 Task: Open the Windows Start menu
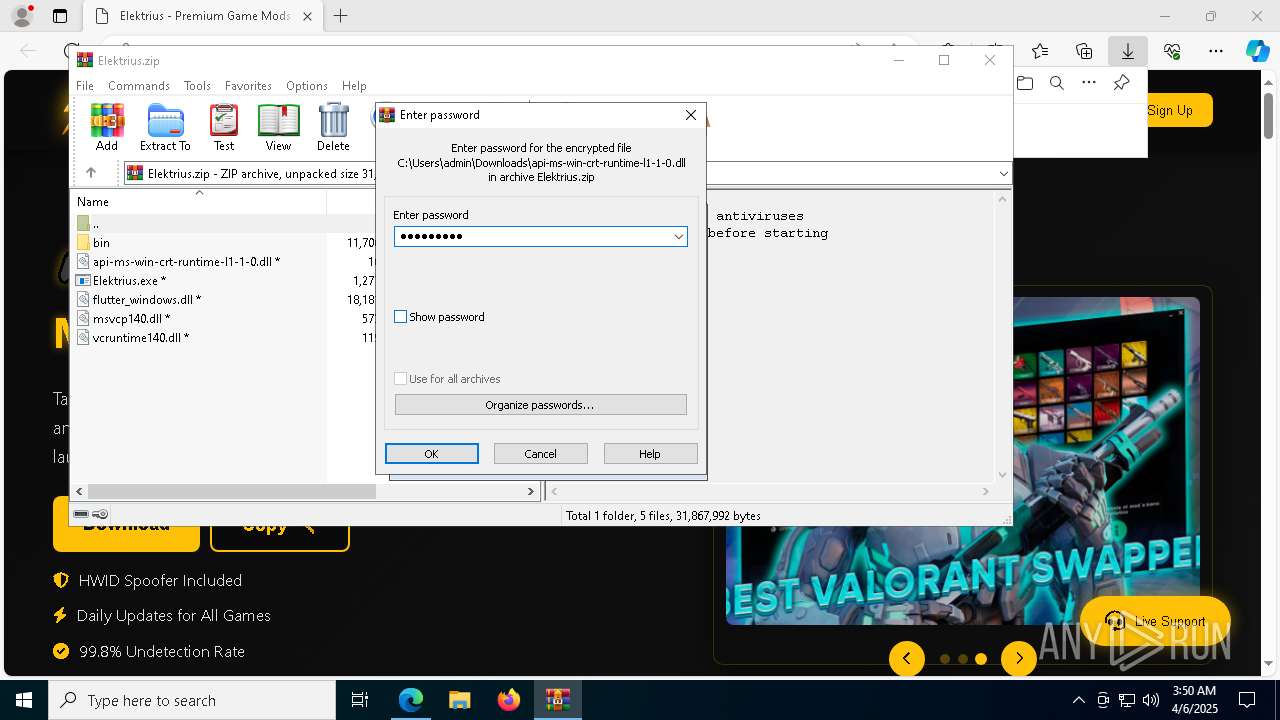coord(23,700)
